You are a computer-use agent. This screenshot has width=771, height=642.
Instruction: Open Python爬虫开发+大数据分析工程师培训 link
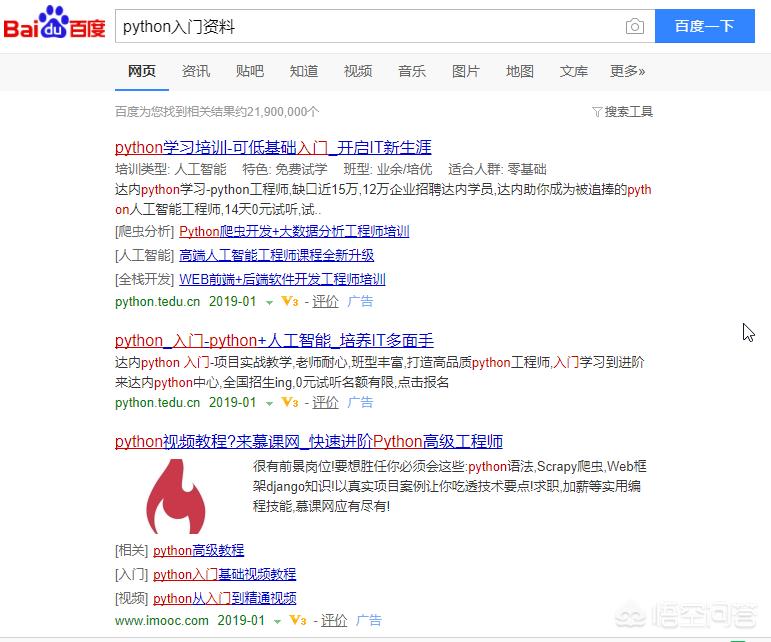click(294, 231)
